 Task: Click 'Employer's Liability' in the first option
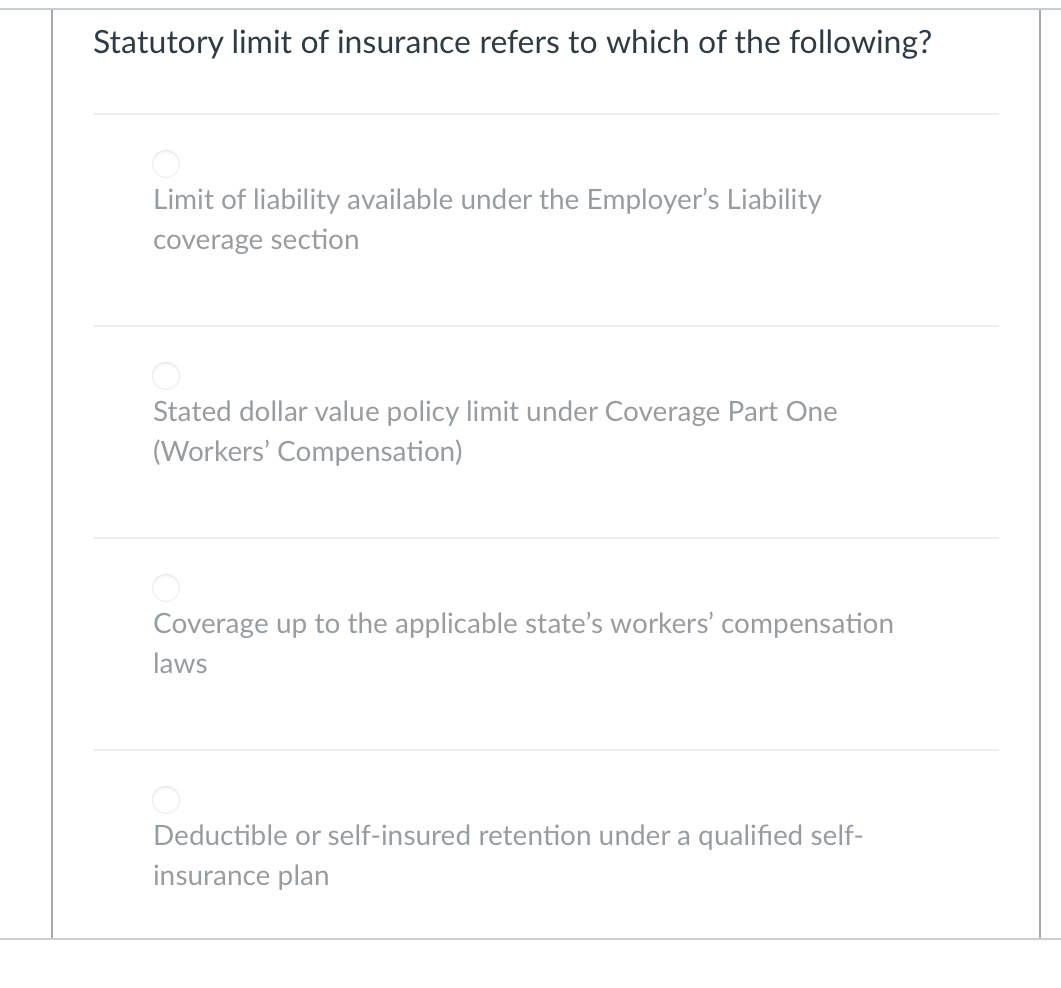pyautogui.click(x=704, y=200)
